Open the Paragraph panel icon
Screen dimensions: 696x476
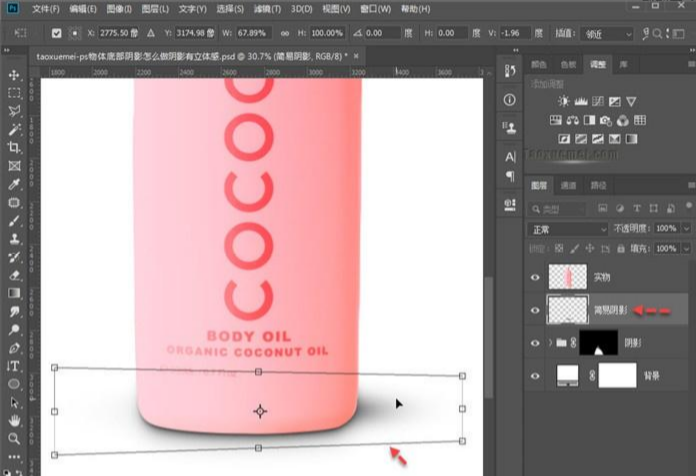click(510, 176)
